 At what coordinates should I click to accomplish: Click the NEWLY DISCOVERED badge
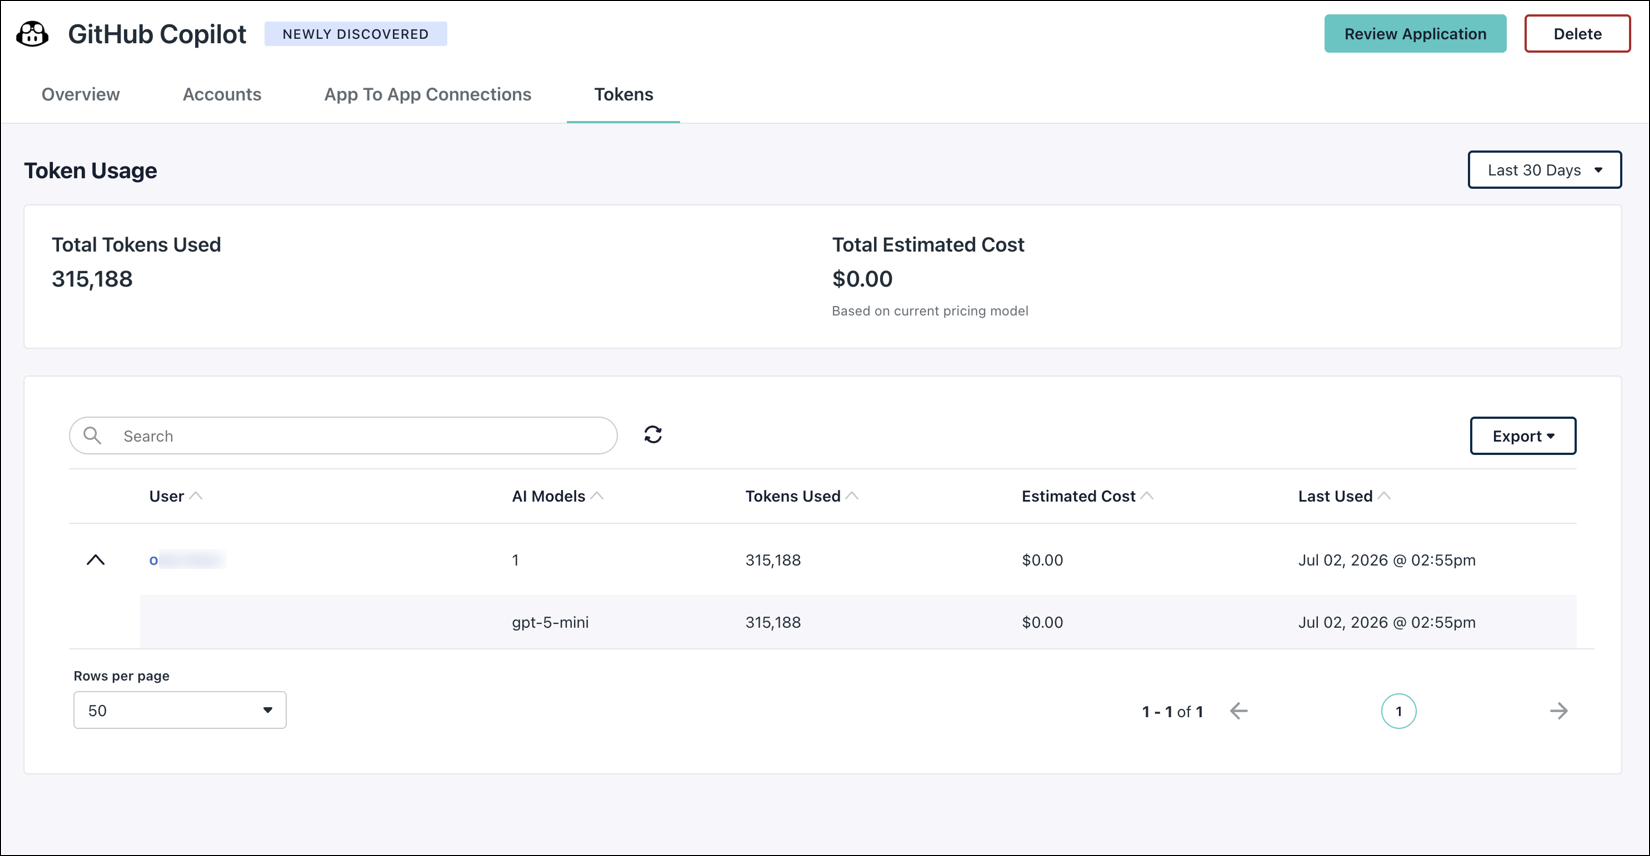click(x=356, y=34)
